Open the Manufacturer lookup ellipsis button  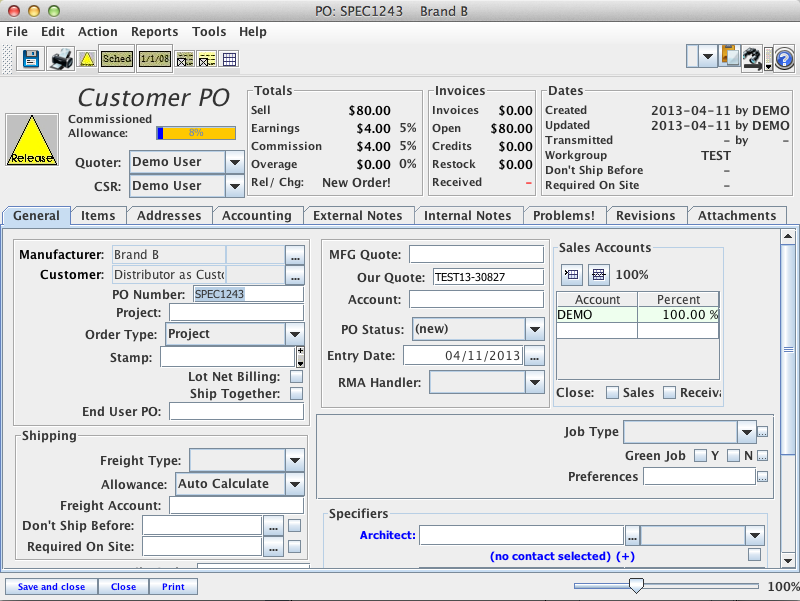click(295, 255)
